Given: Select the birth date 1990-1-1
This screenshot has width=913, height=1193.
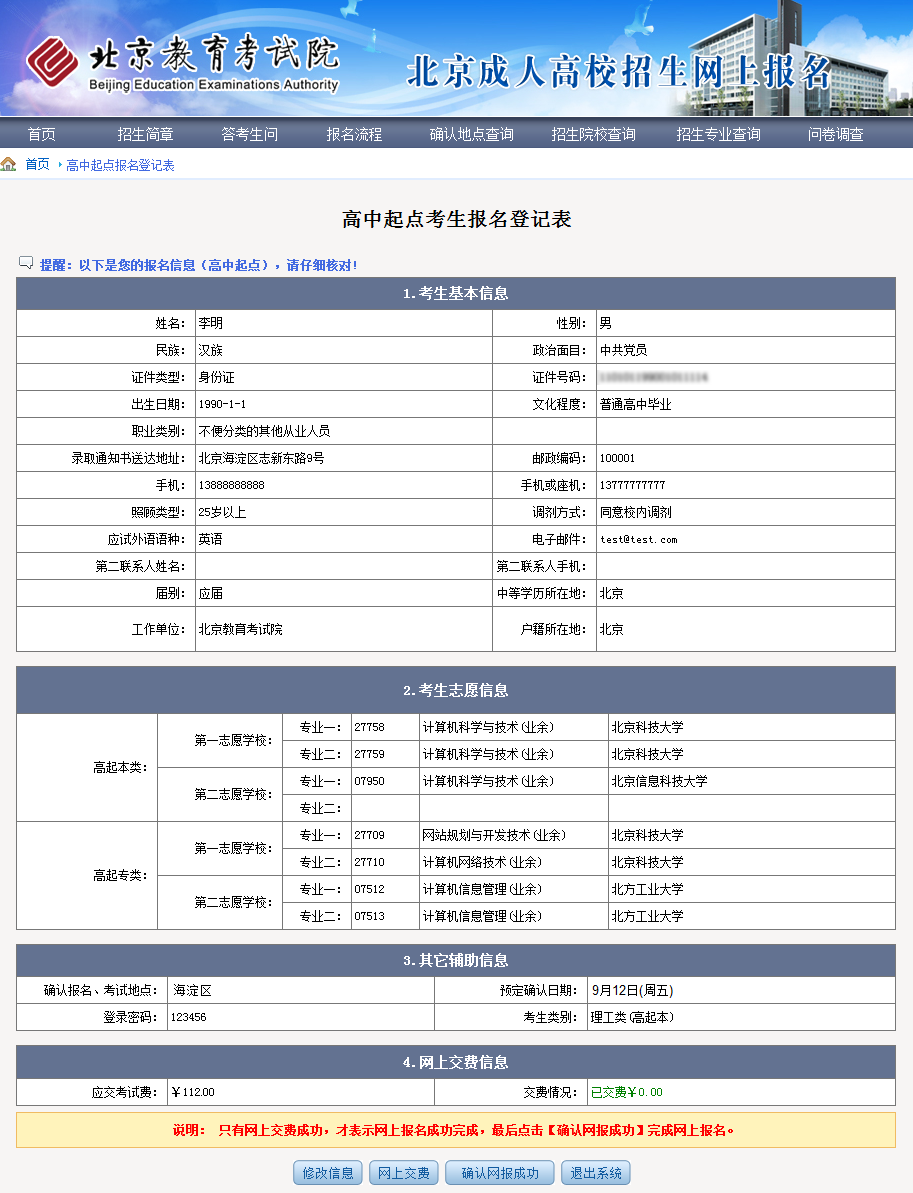Looking at the screenshot, I should click(222, 404).
